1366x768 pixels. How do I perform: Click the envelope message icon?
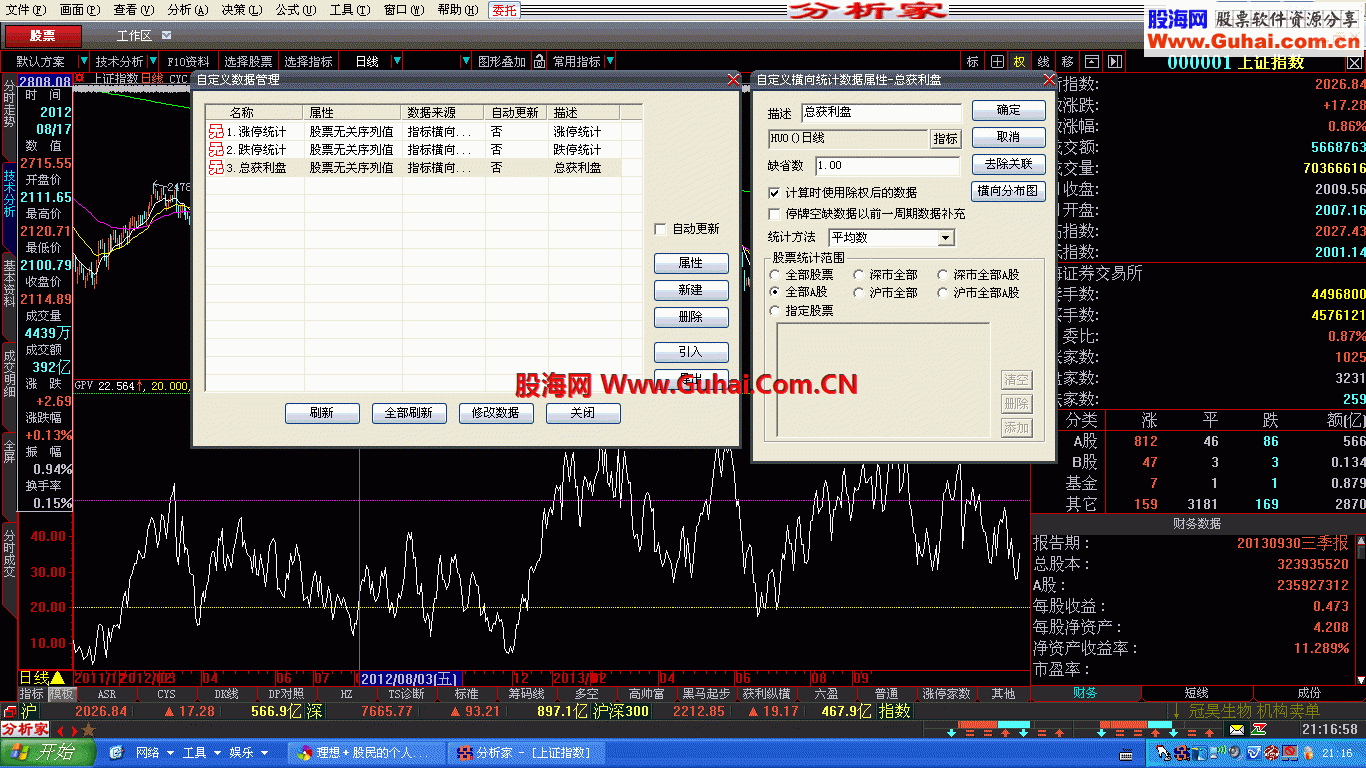[x=1236, y=731]
